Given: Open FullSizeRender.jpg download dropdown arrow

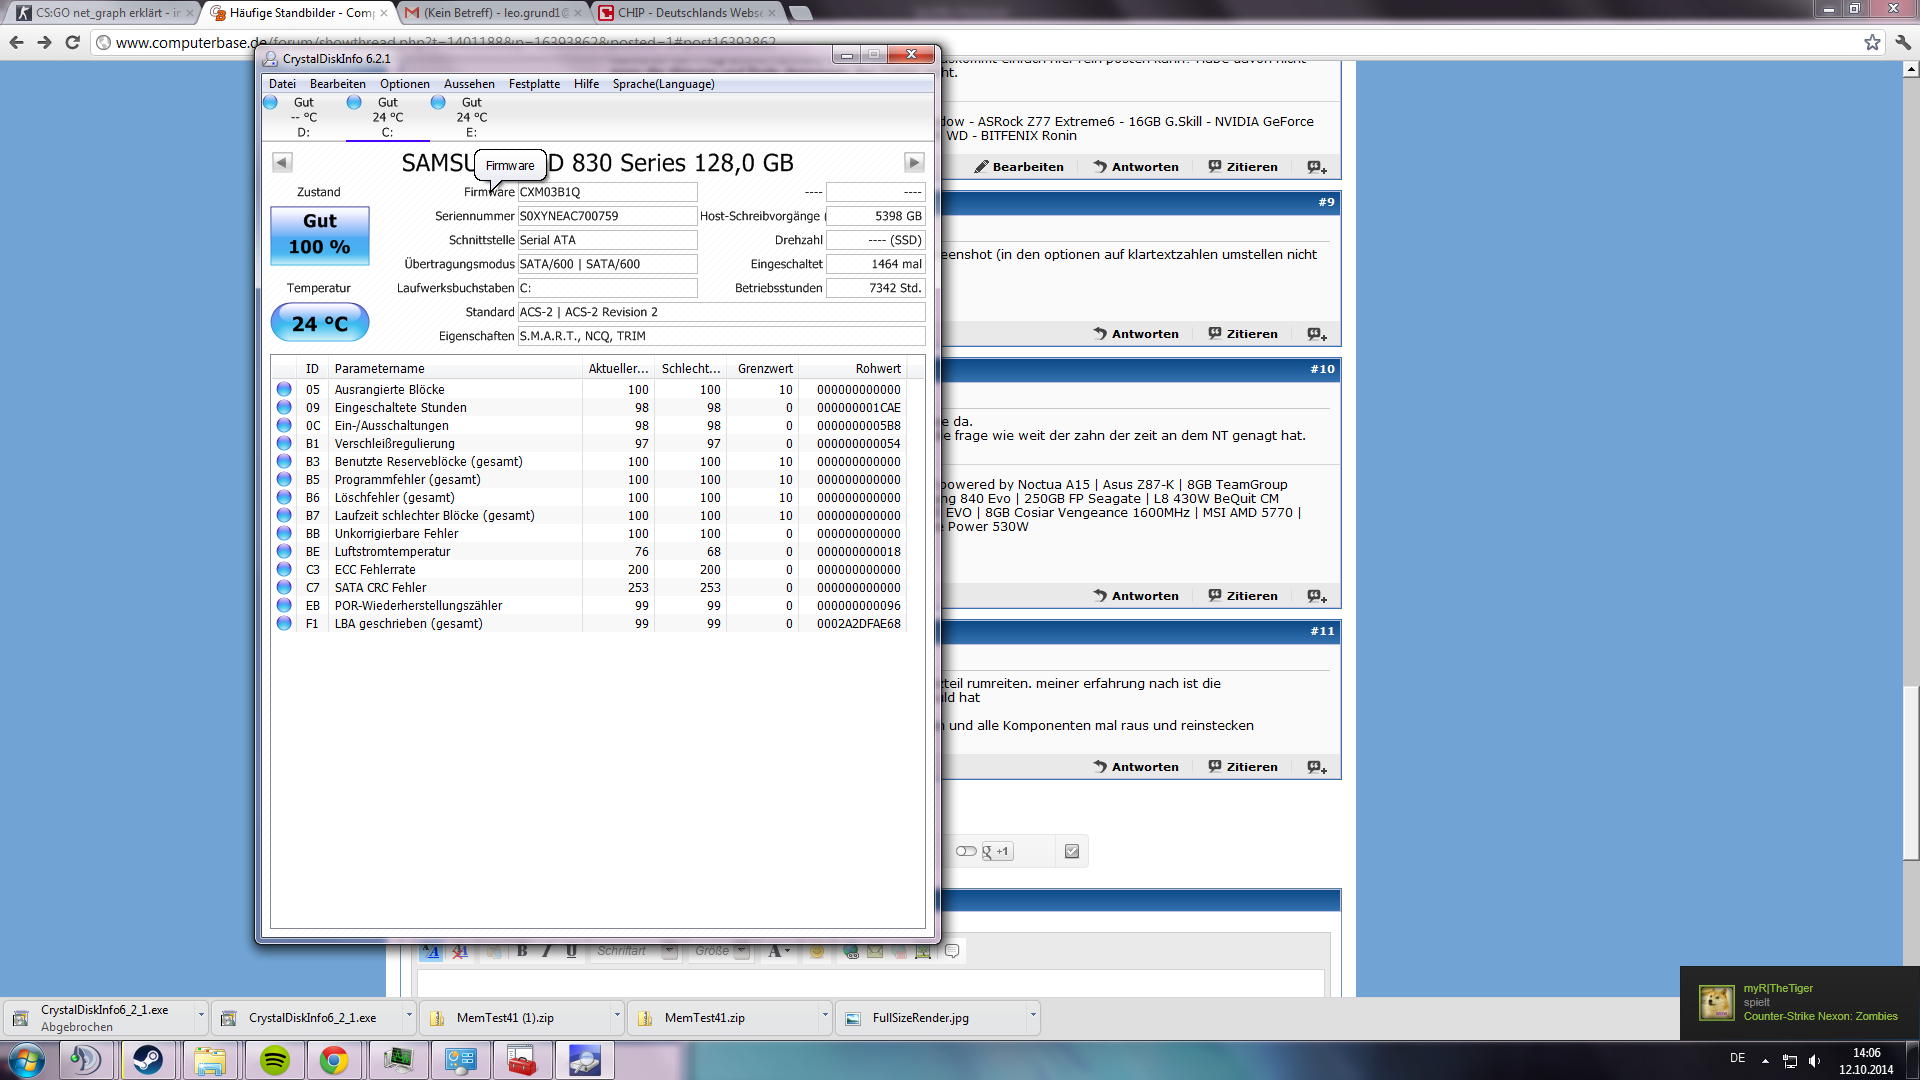Looking at the screenshot, I should (1033, 1016).
